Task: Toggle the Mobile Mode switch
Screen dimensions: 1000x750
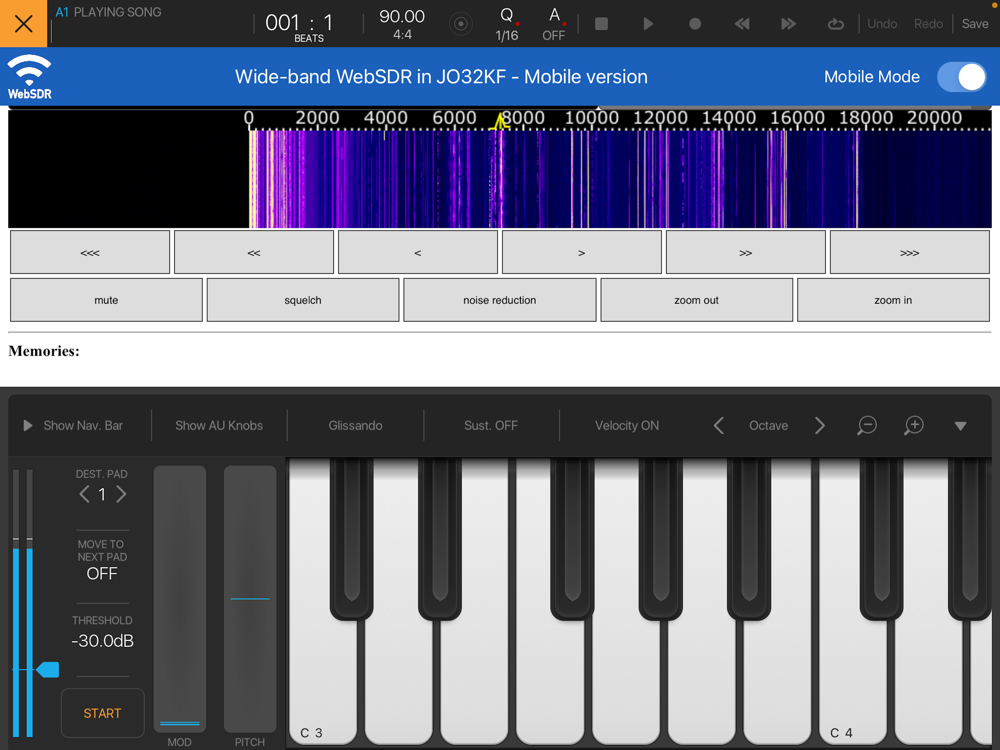Action: point(962,77)
